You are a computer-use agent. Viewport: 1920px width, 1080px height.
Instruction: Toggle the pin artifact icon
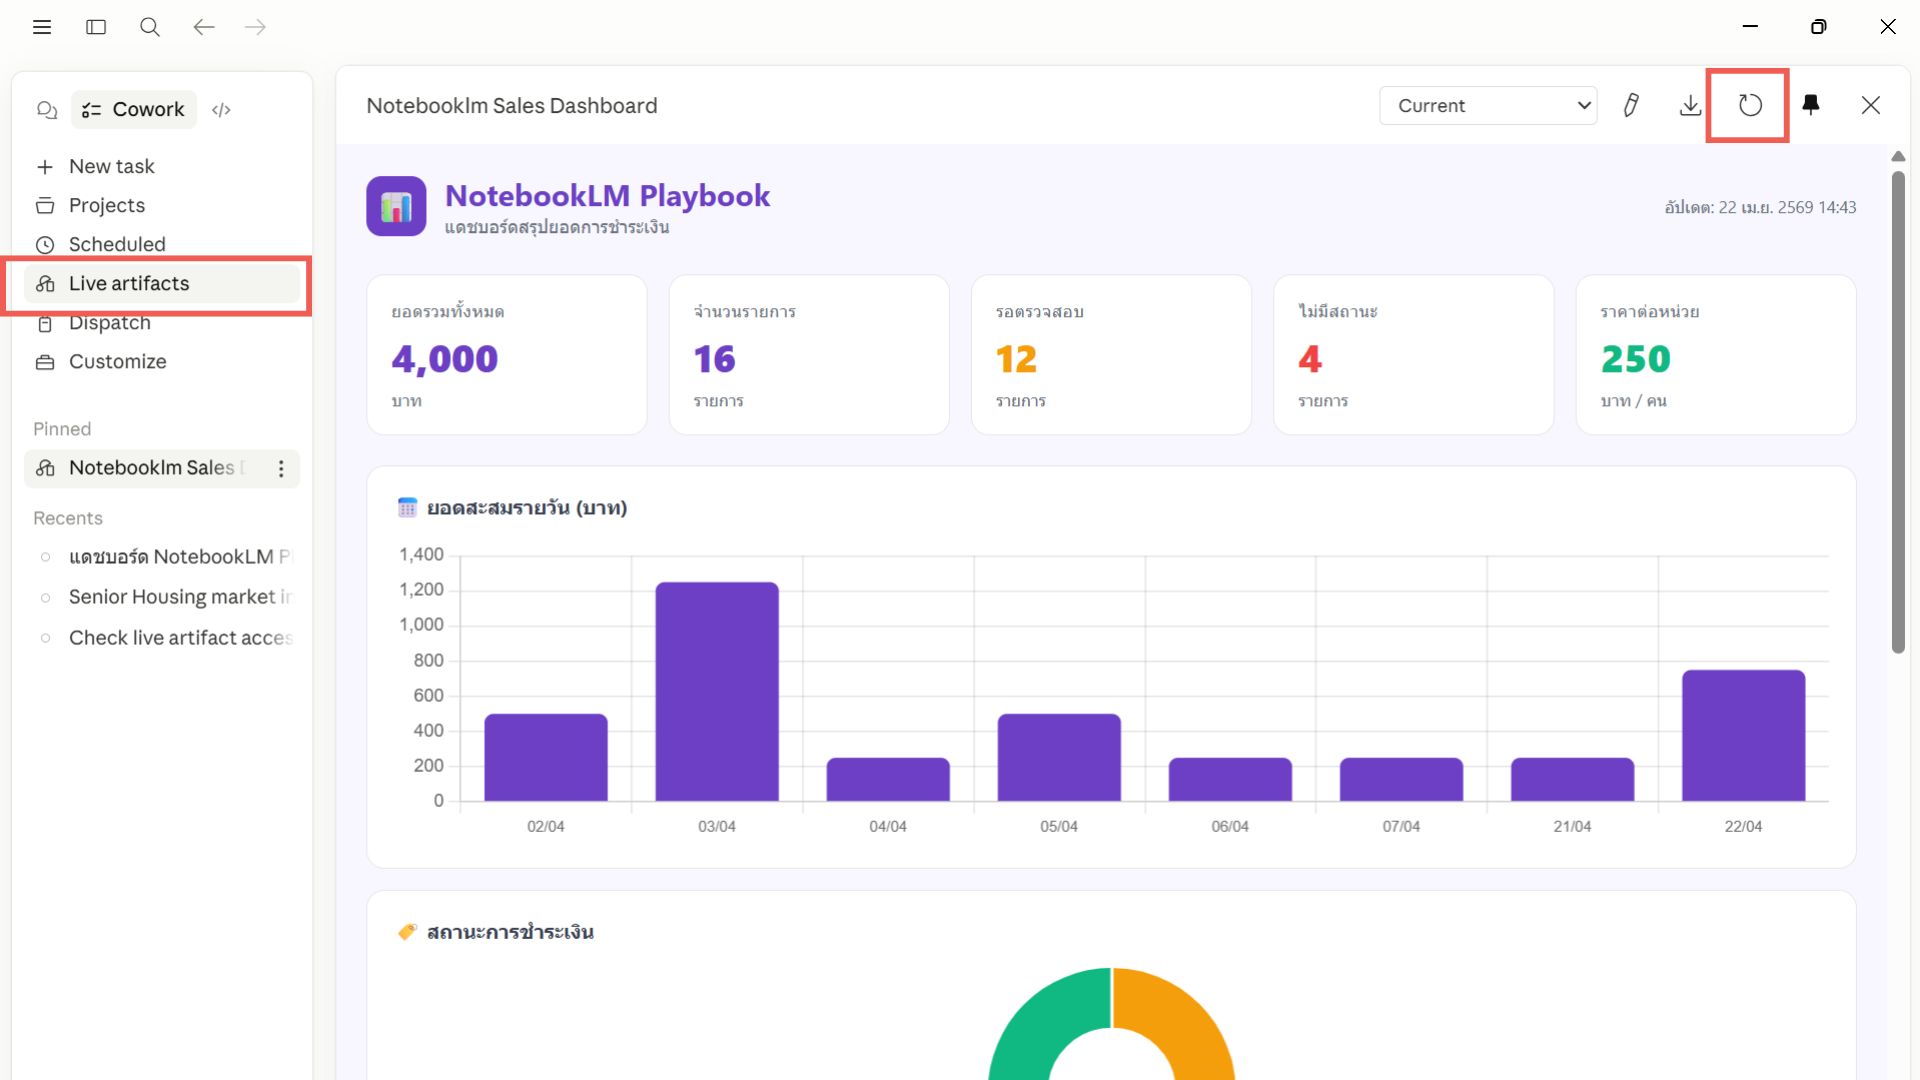point(1810,105)
